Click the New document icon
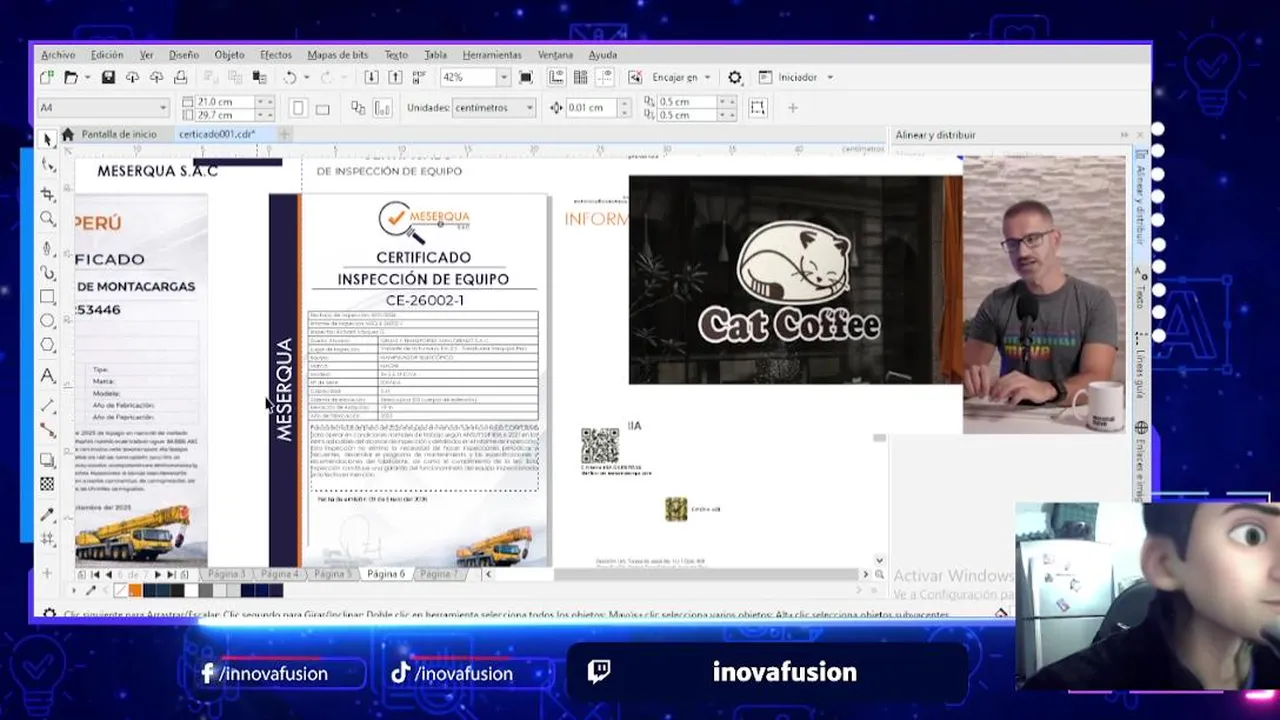1280x720 pixels. [46, 77]
